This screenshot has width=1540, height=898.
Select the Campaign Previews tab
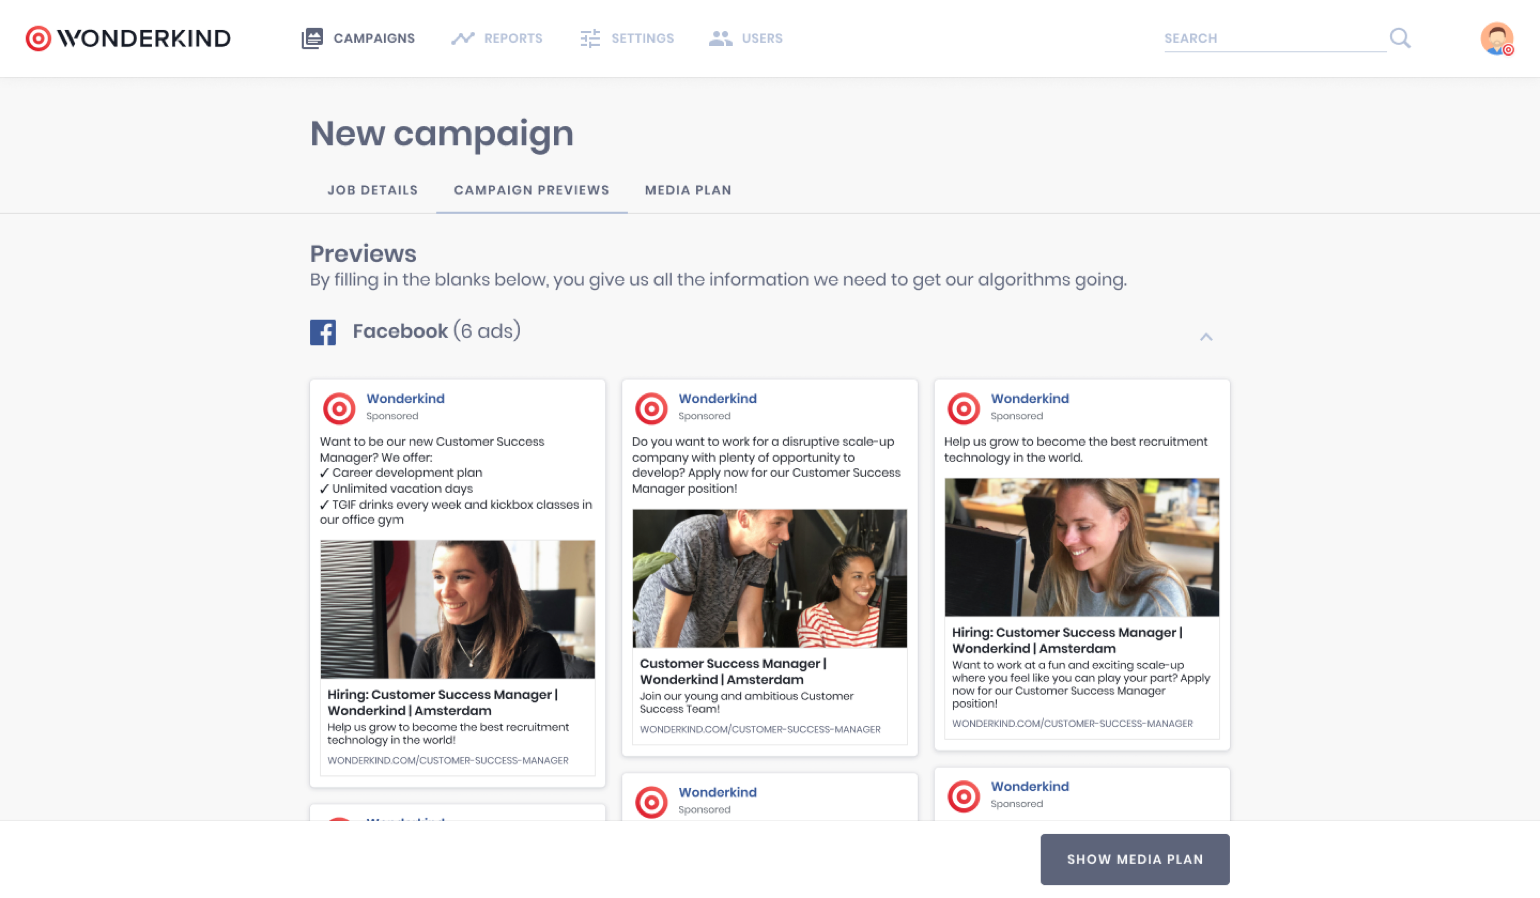pyautogui.click(x=532, y=190)
